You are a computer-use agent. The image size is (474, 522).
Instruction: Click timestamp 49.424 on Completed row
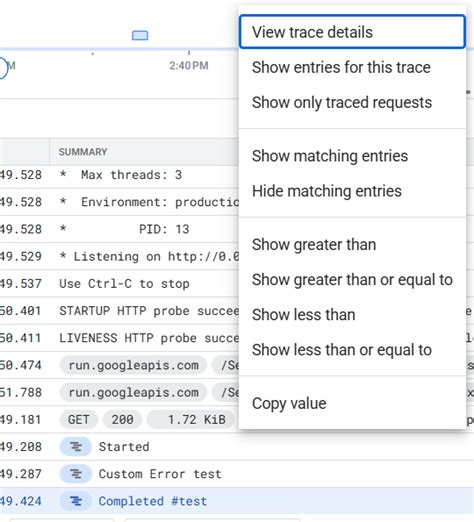[x=21, y=501]
